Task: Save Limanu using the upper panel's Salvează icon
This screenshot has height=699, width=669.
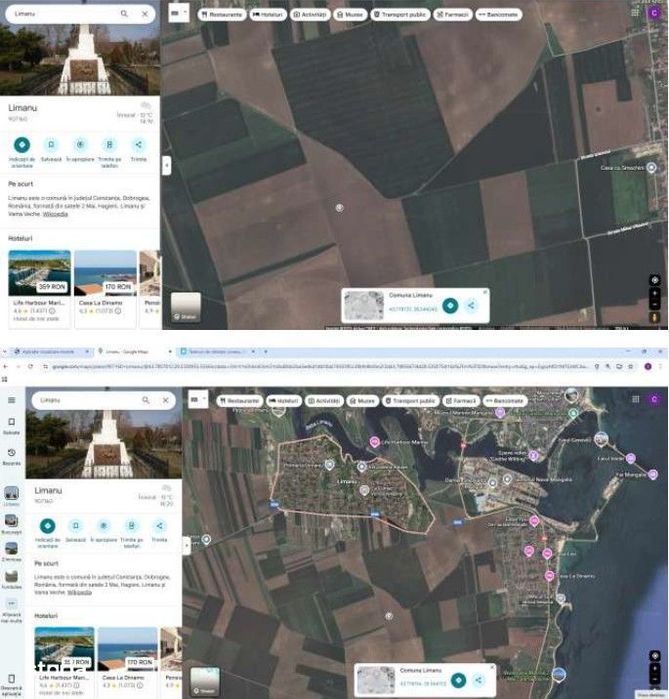Action: 51,145
